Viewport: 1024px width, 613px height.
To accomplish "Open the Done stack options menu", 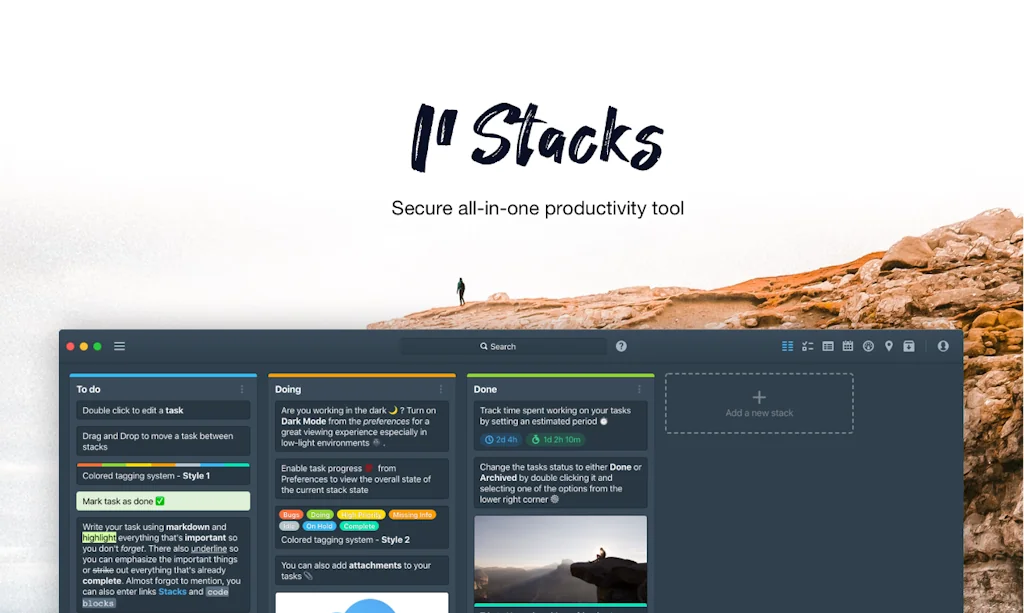I will 641,389.
